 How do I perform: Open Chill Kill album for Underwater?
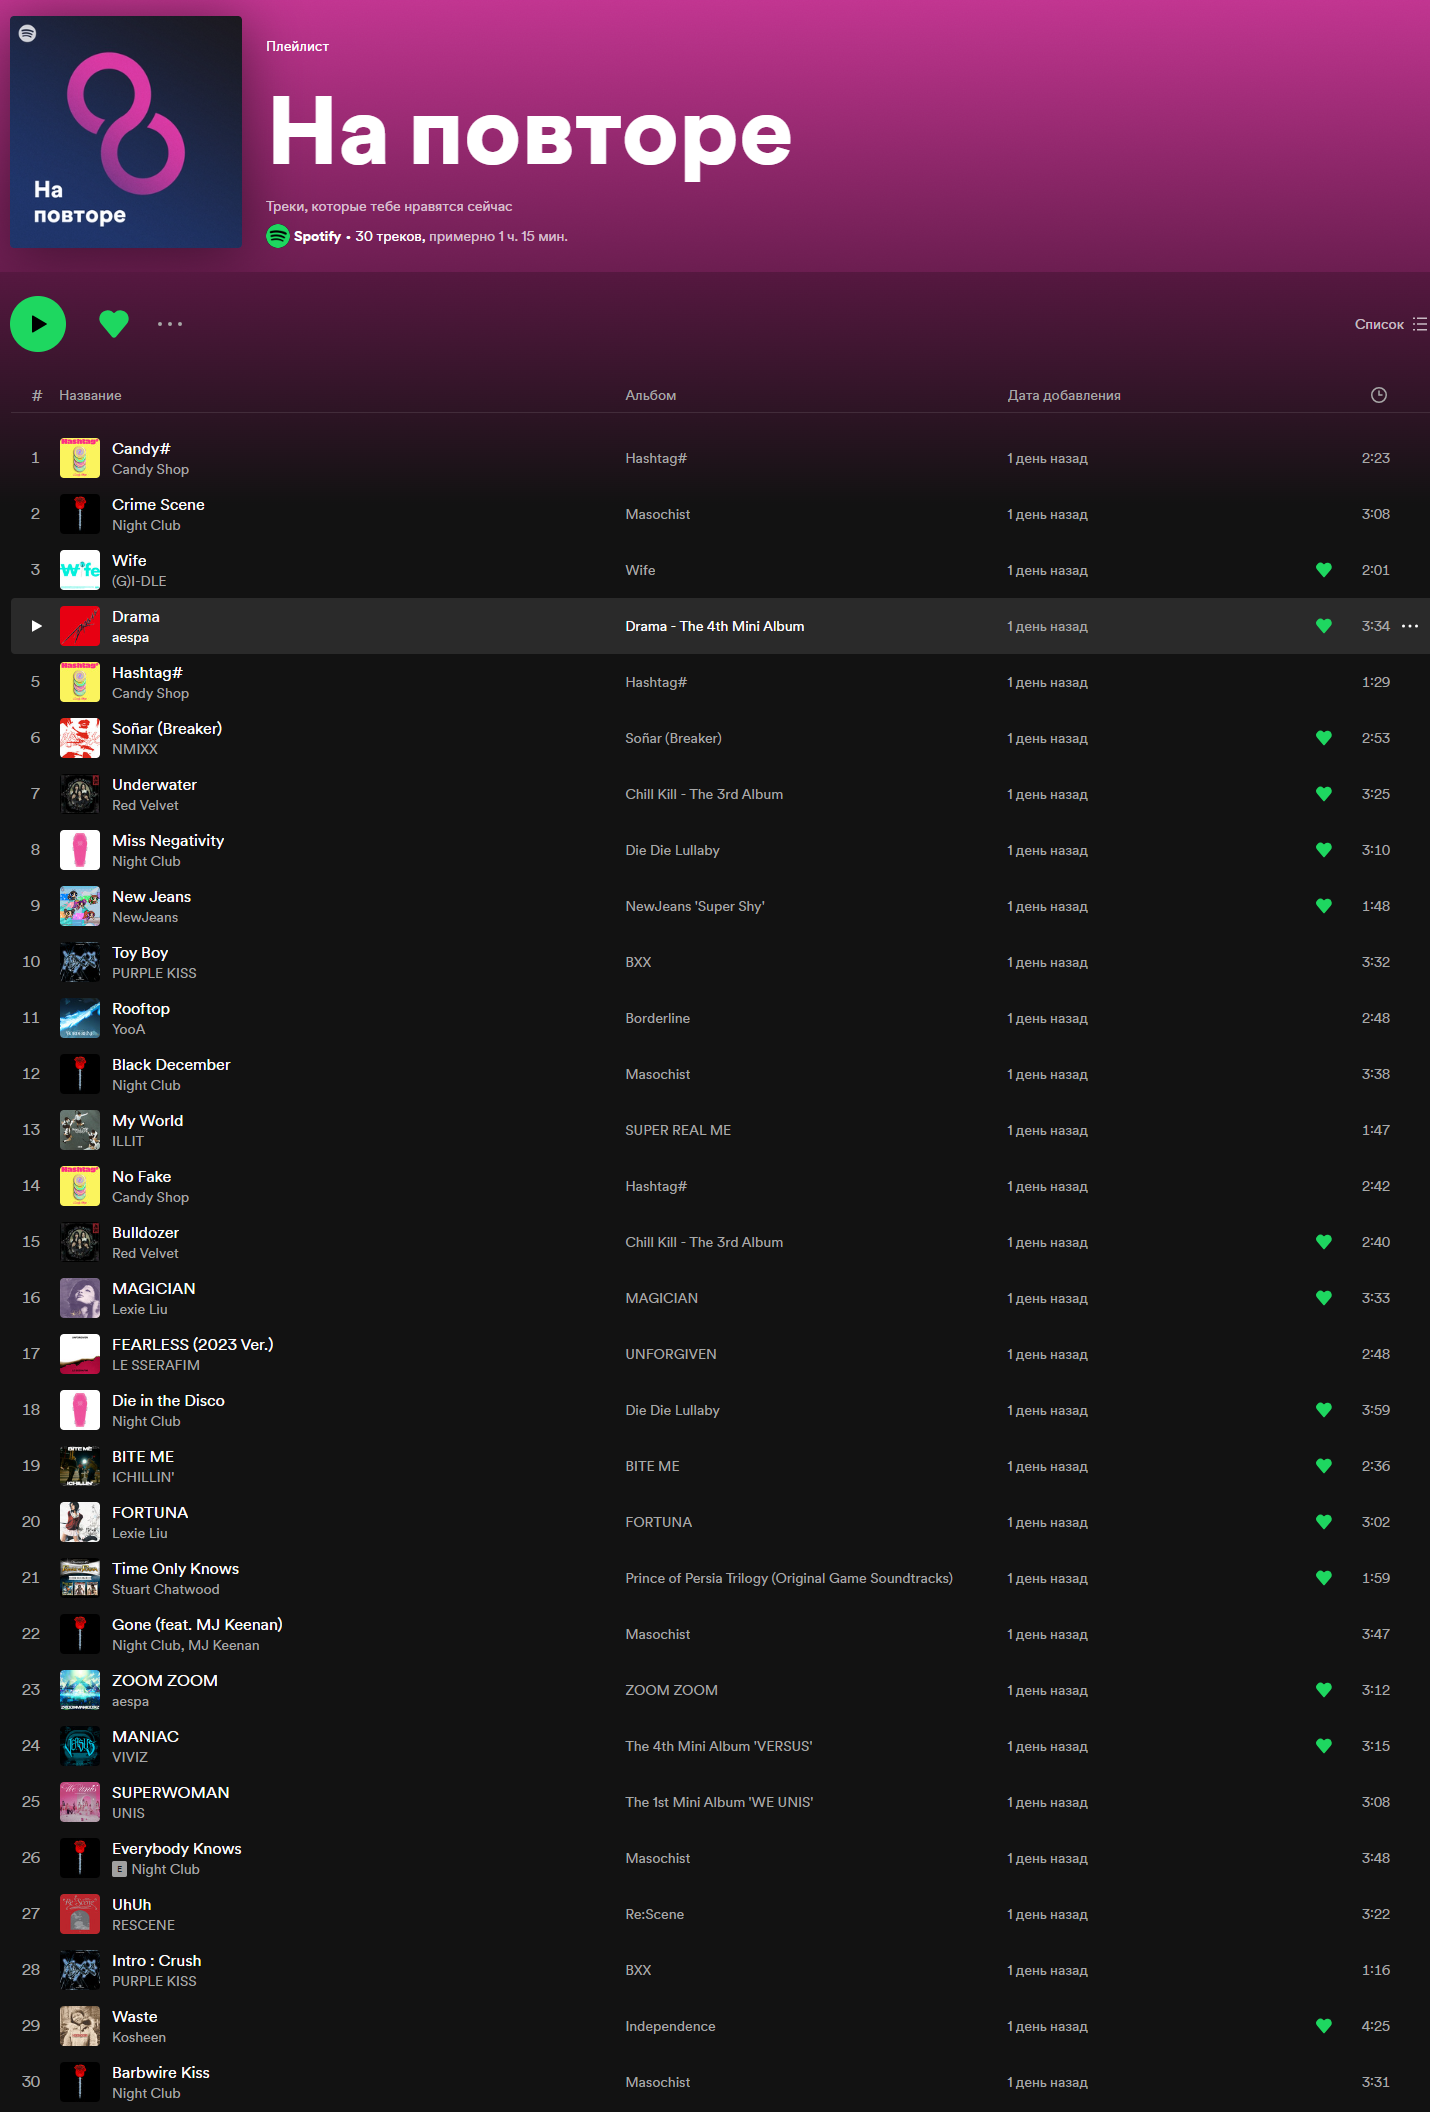704,794
